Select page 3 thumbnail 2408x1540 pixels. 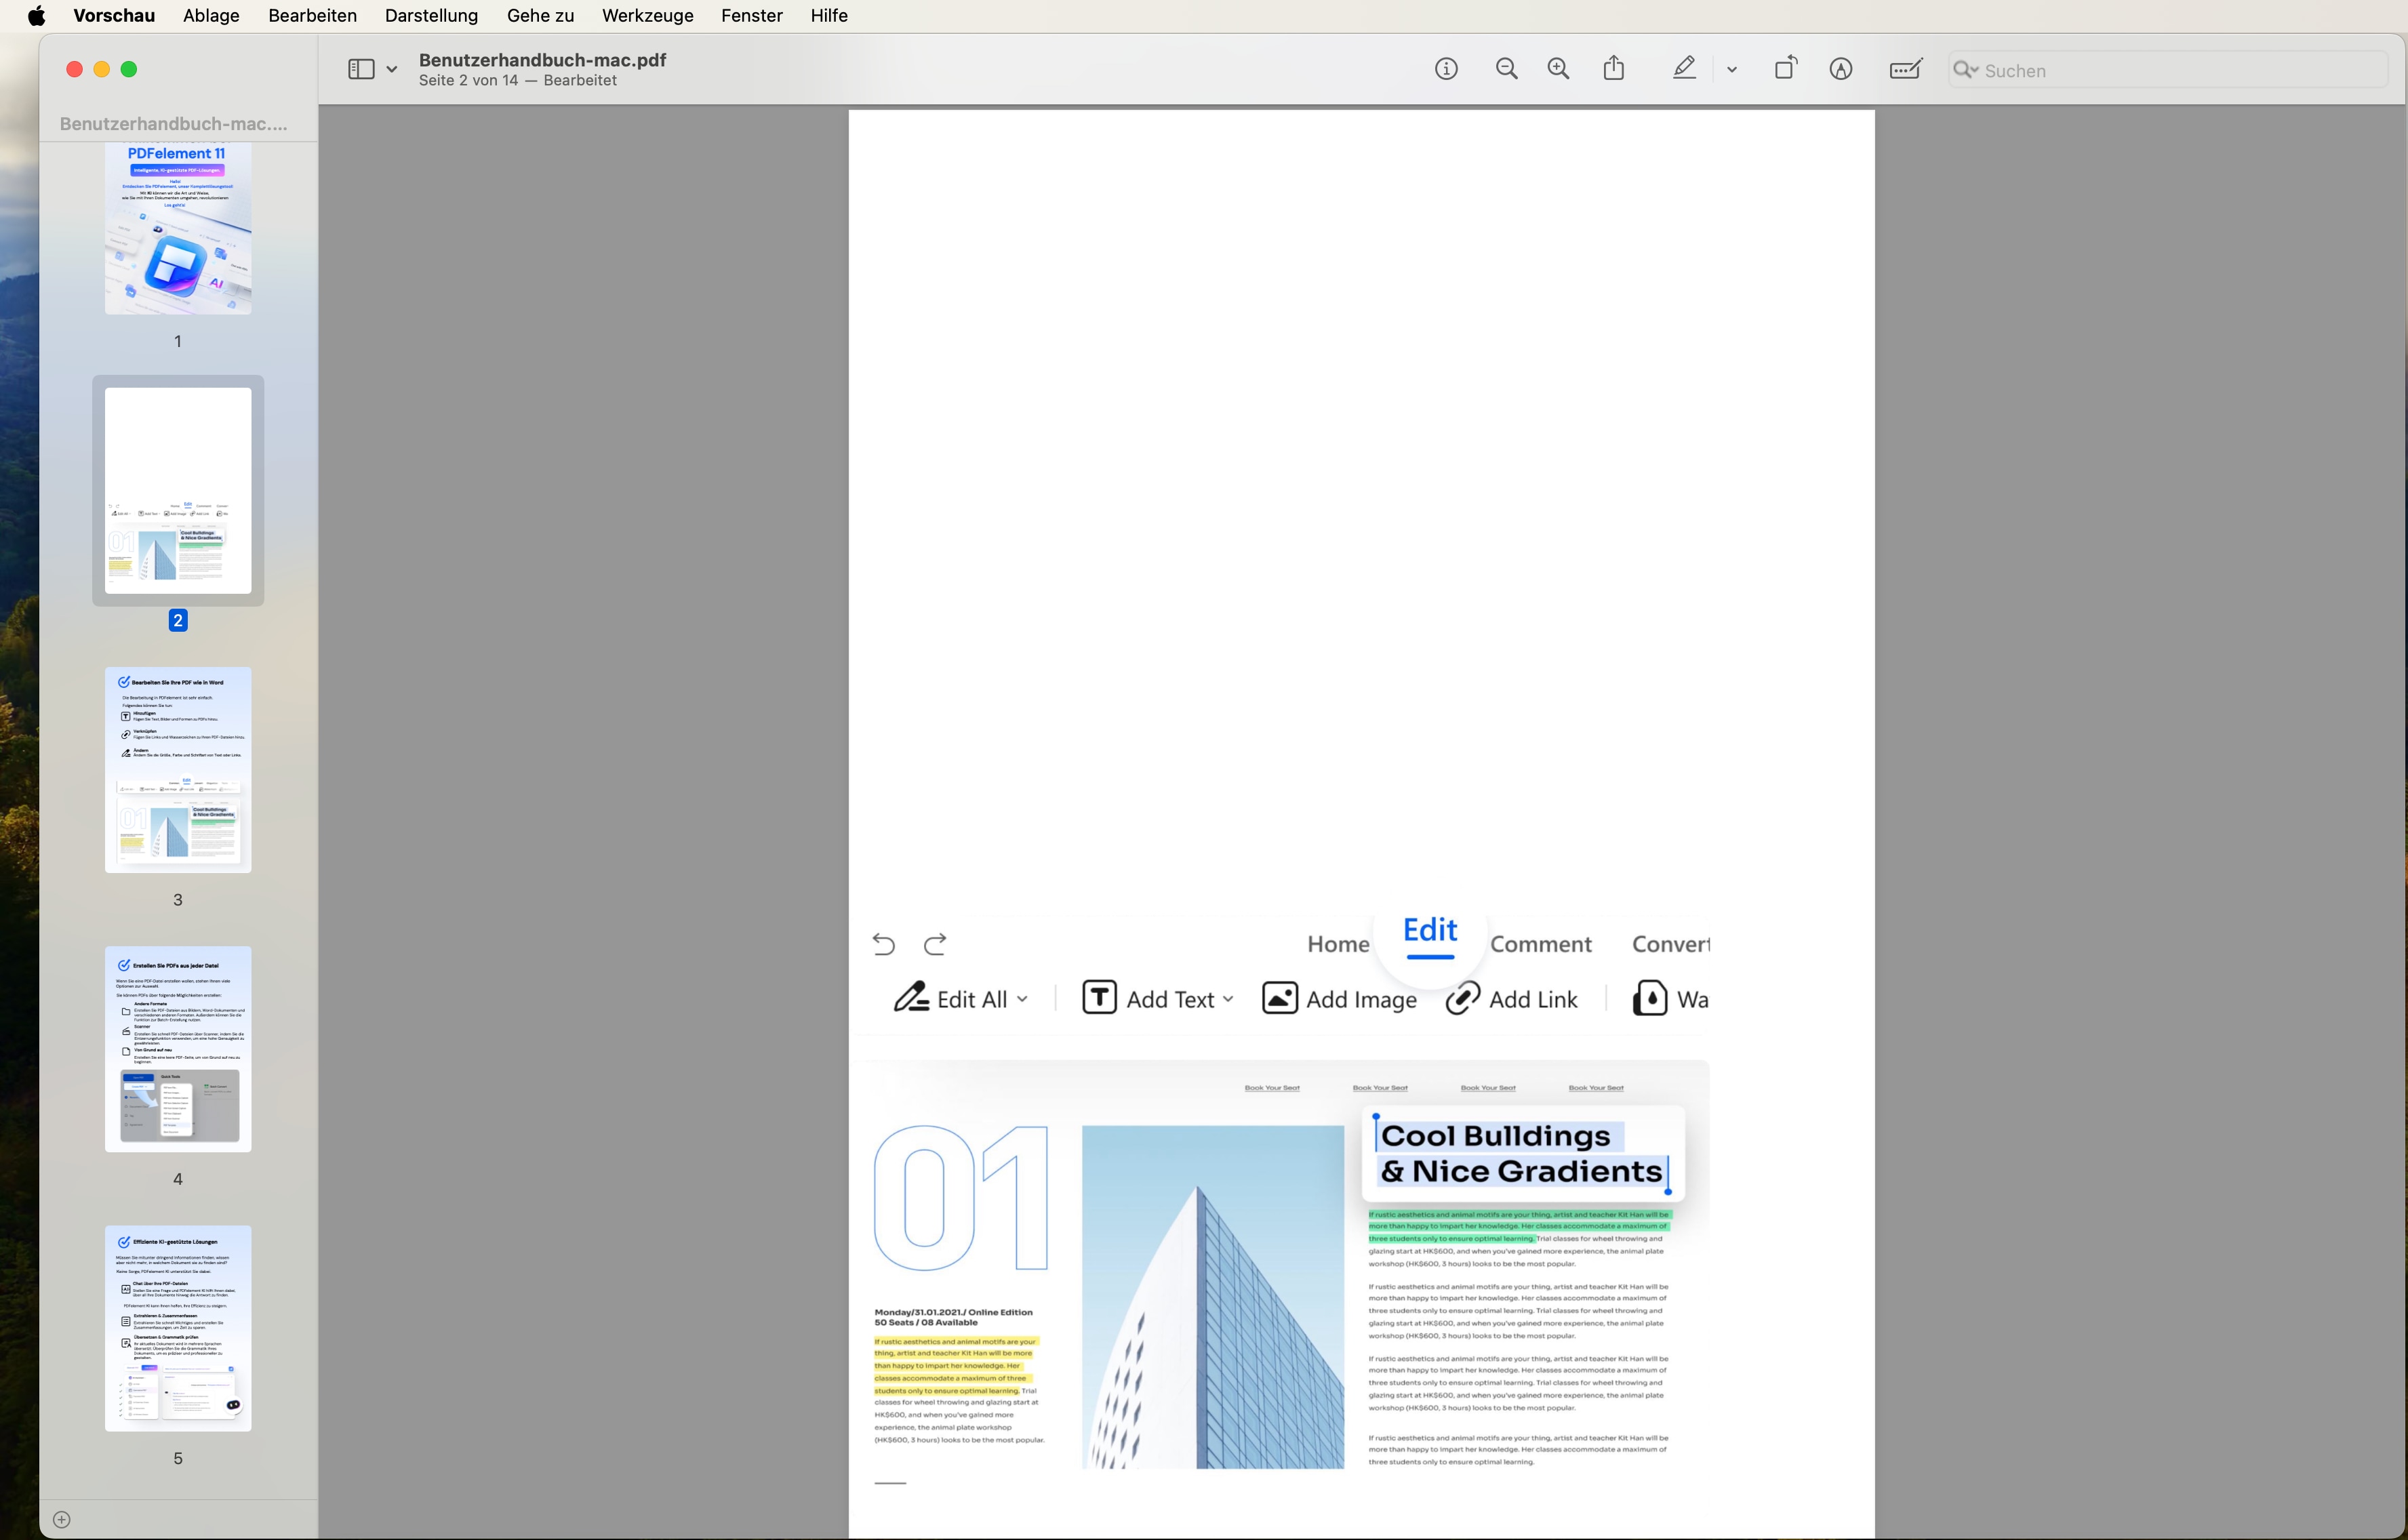tap(178, 769)
